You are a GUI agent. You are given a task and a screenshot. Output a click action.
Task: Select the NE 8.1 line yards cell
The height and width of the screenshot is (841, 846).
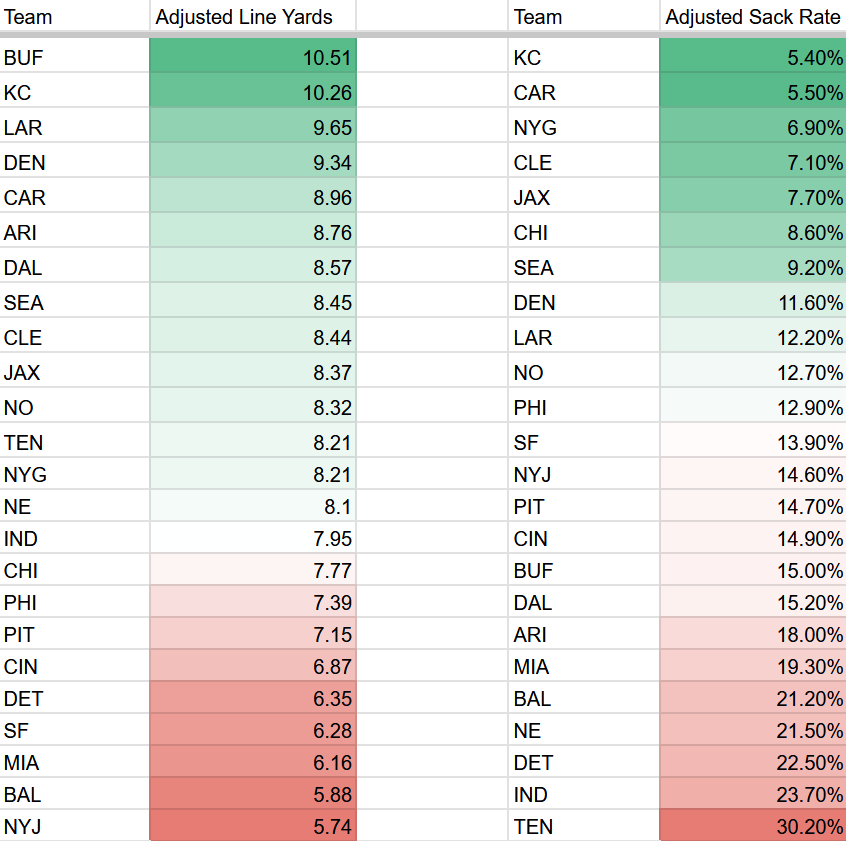pyautogui.click(x=253, y=507)
